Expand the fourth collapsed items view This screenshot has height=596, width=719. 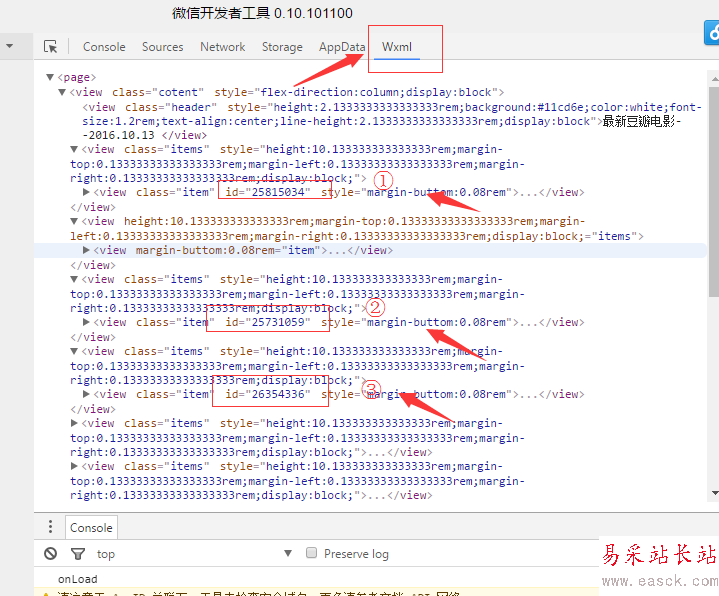pyautogui.click(x=74, y=423)
